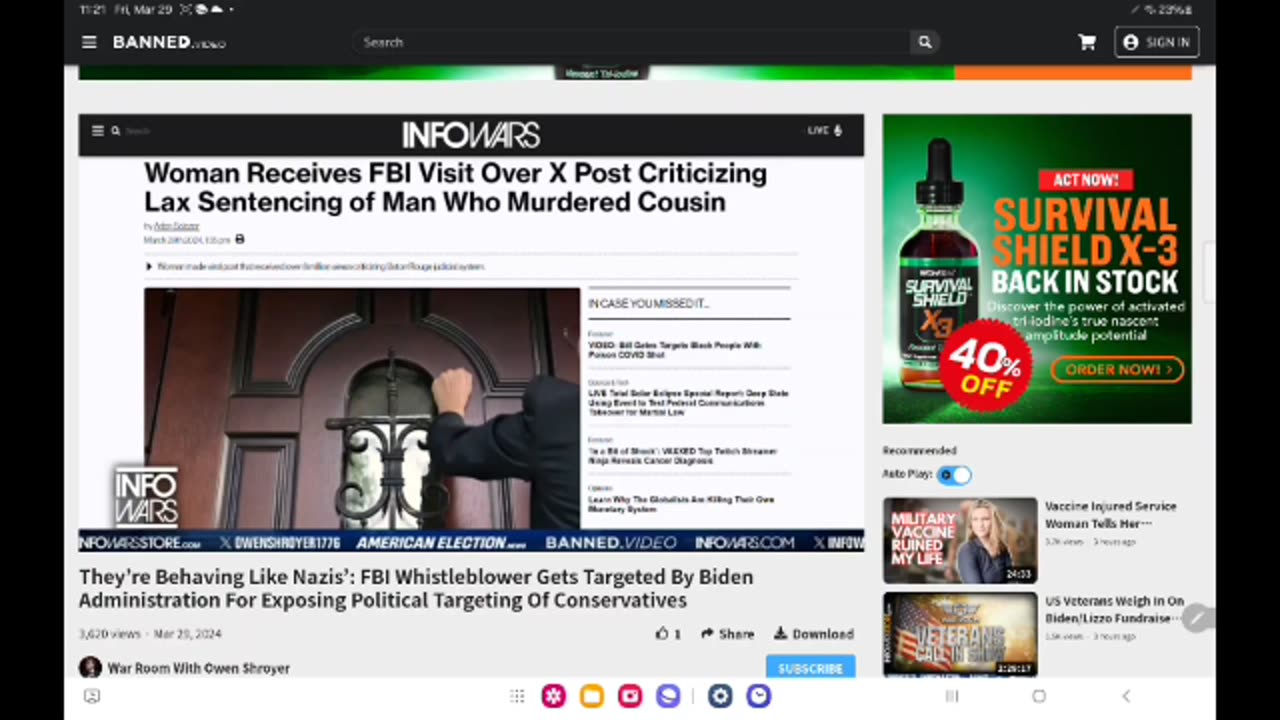The image size is (1280, 720).
Task: Open 'Vaccine Injured Service Woman Tells Her' title
Action: [1110, 514]
